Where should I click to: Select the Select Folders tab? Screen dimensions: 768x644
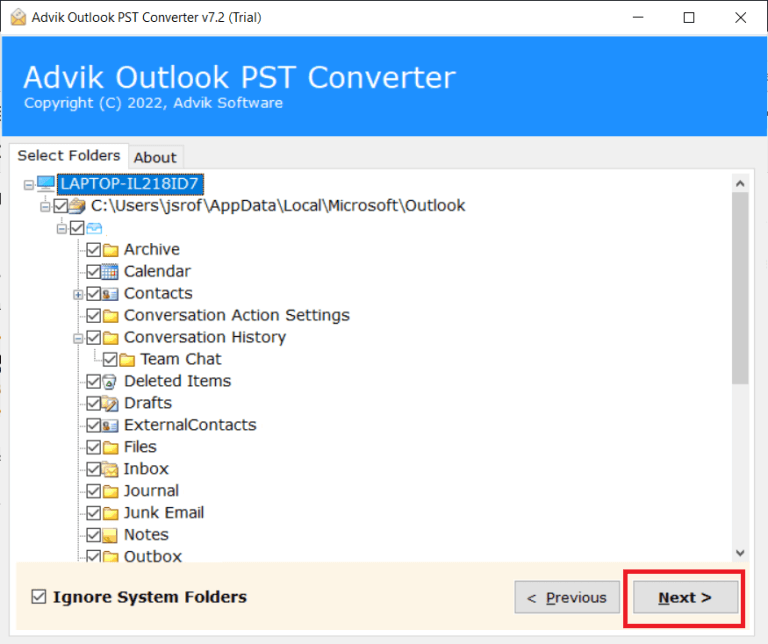click(69, 156)
